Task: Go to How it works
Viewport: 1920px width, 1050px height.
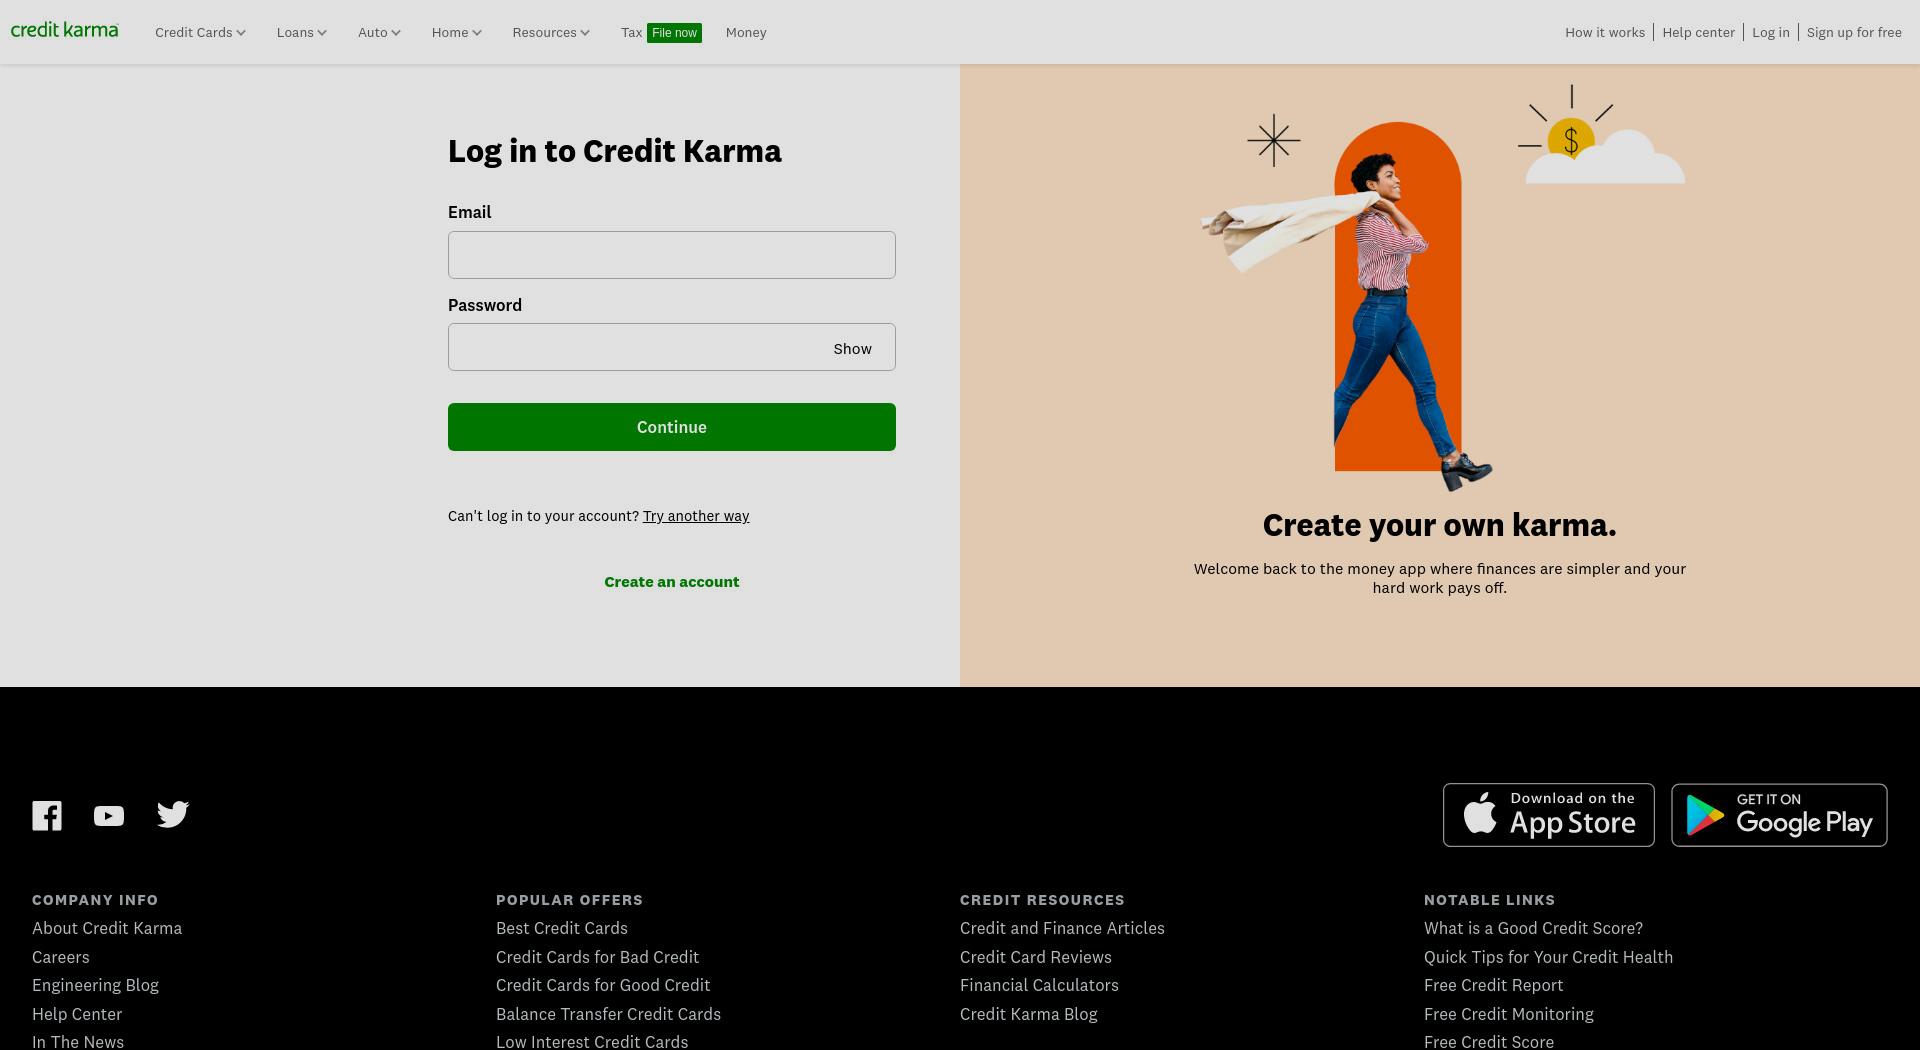Action: click(x=1604, y=33)
